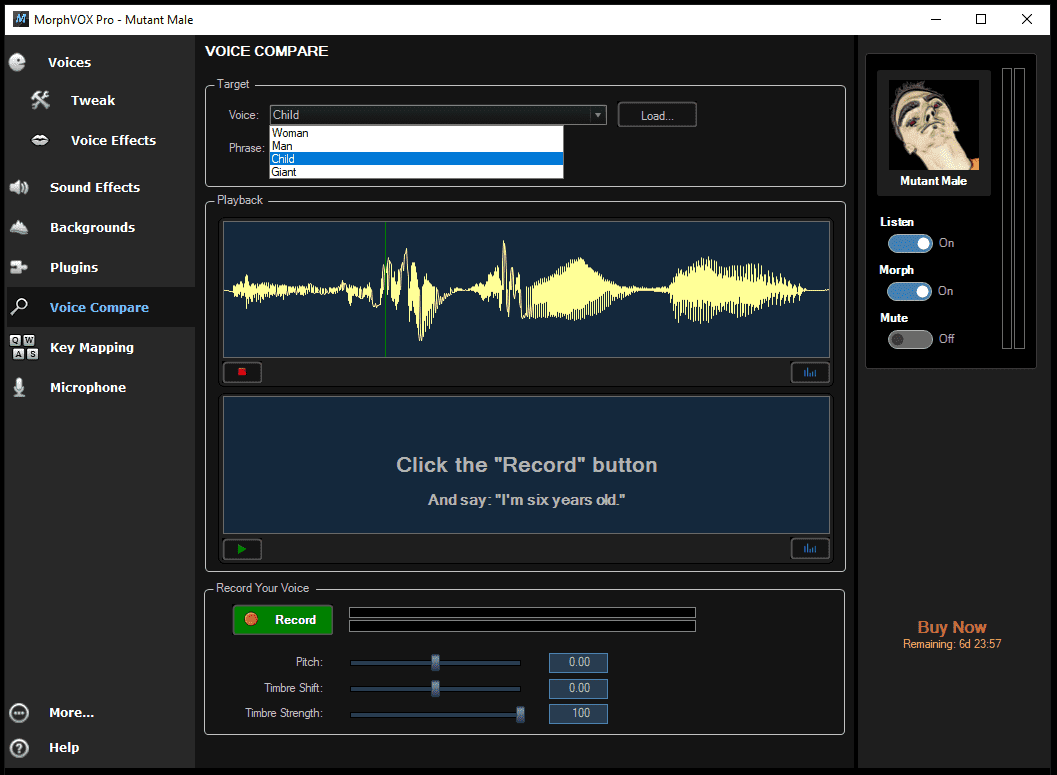Click the More ellipsis icon

click(20, 712)
